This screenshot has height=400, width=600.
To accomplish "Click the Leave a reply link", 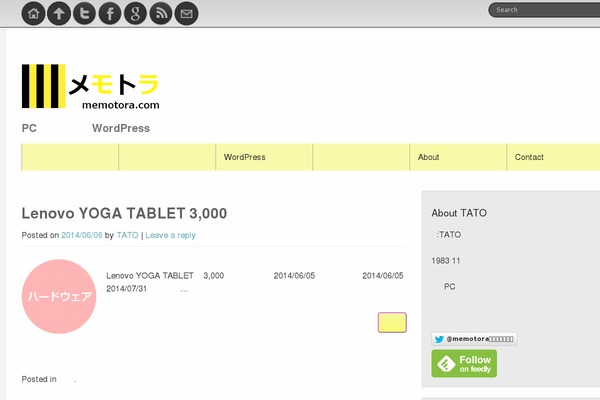I will pyautogui.click(x=170, y=235).
